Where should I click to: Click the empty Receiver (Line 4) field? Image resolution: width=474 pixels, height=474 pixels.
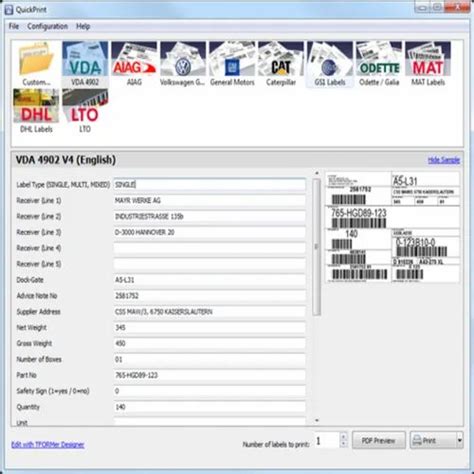click(210, 248)
